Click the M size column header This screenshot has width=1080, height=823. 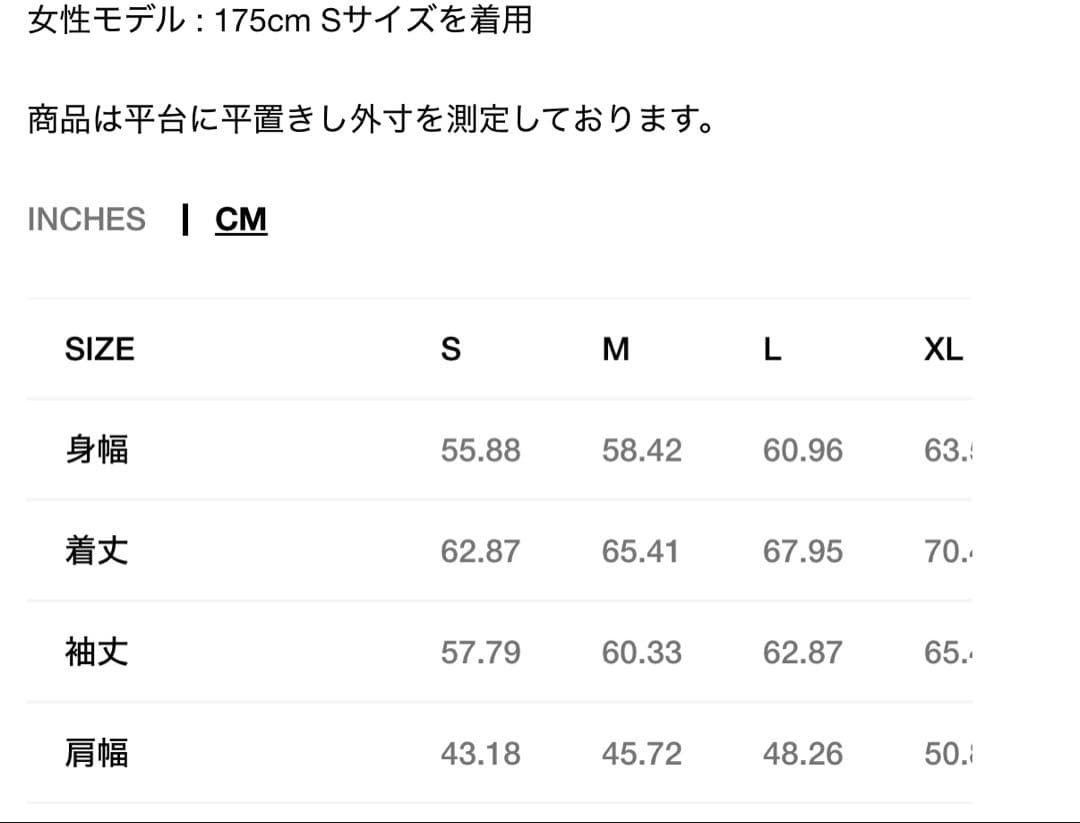click(616, 349)
